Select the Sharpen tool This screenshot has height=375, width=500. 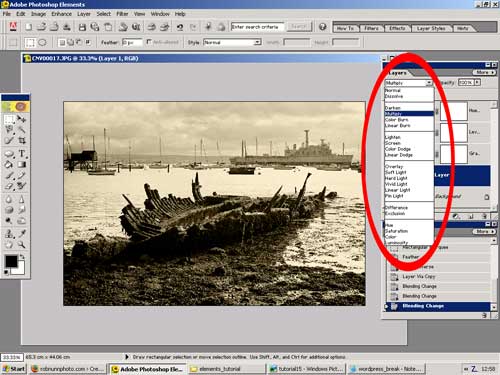(21, 199)
